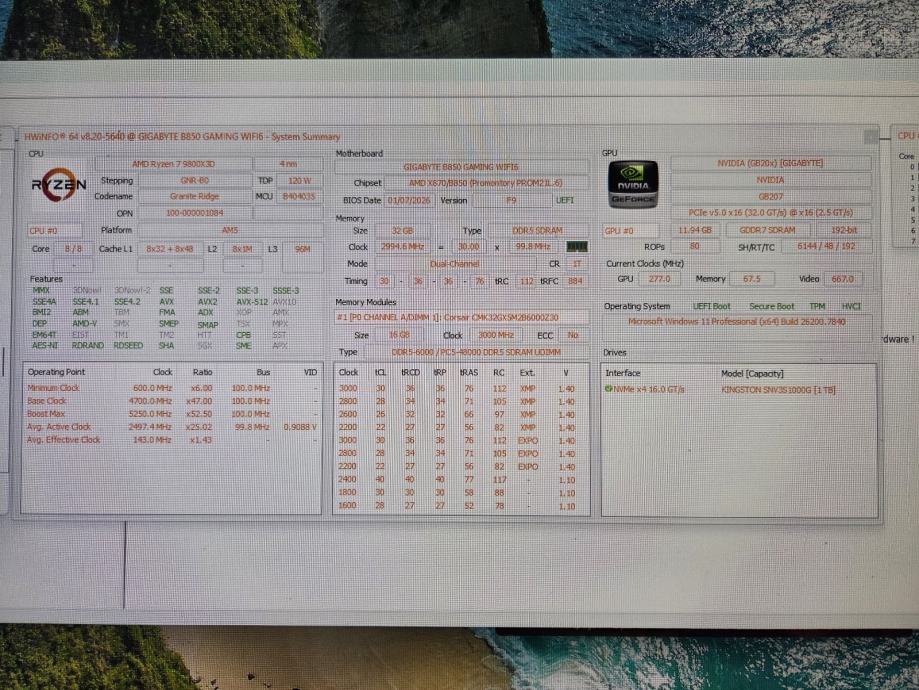Screen dimensions: 919x690
Task: Select the KINGSTON SNV3S1000G drive entry
Action: click(778, 389)
